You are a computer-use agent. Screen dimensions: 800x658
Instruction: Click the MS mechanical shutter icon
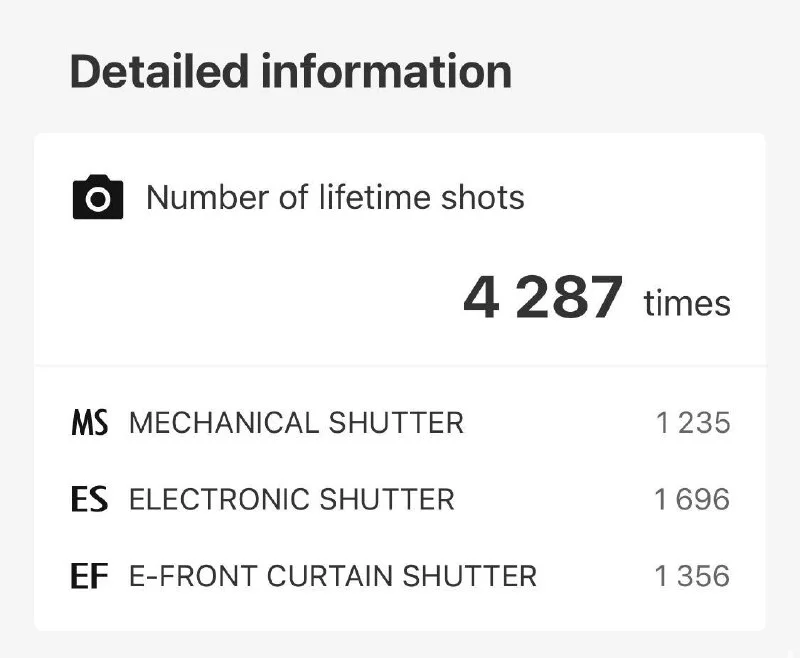pyautogui.click(x=89, y=423)
